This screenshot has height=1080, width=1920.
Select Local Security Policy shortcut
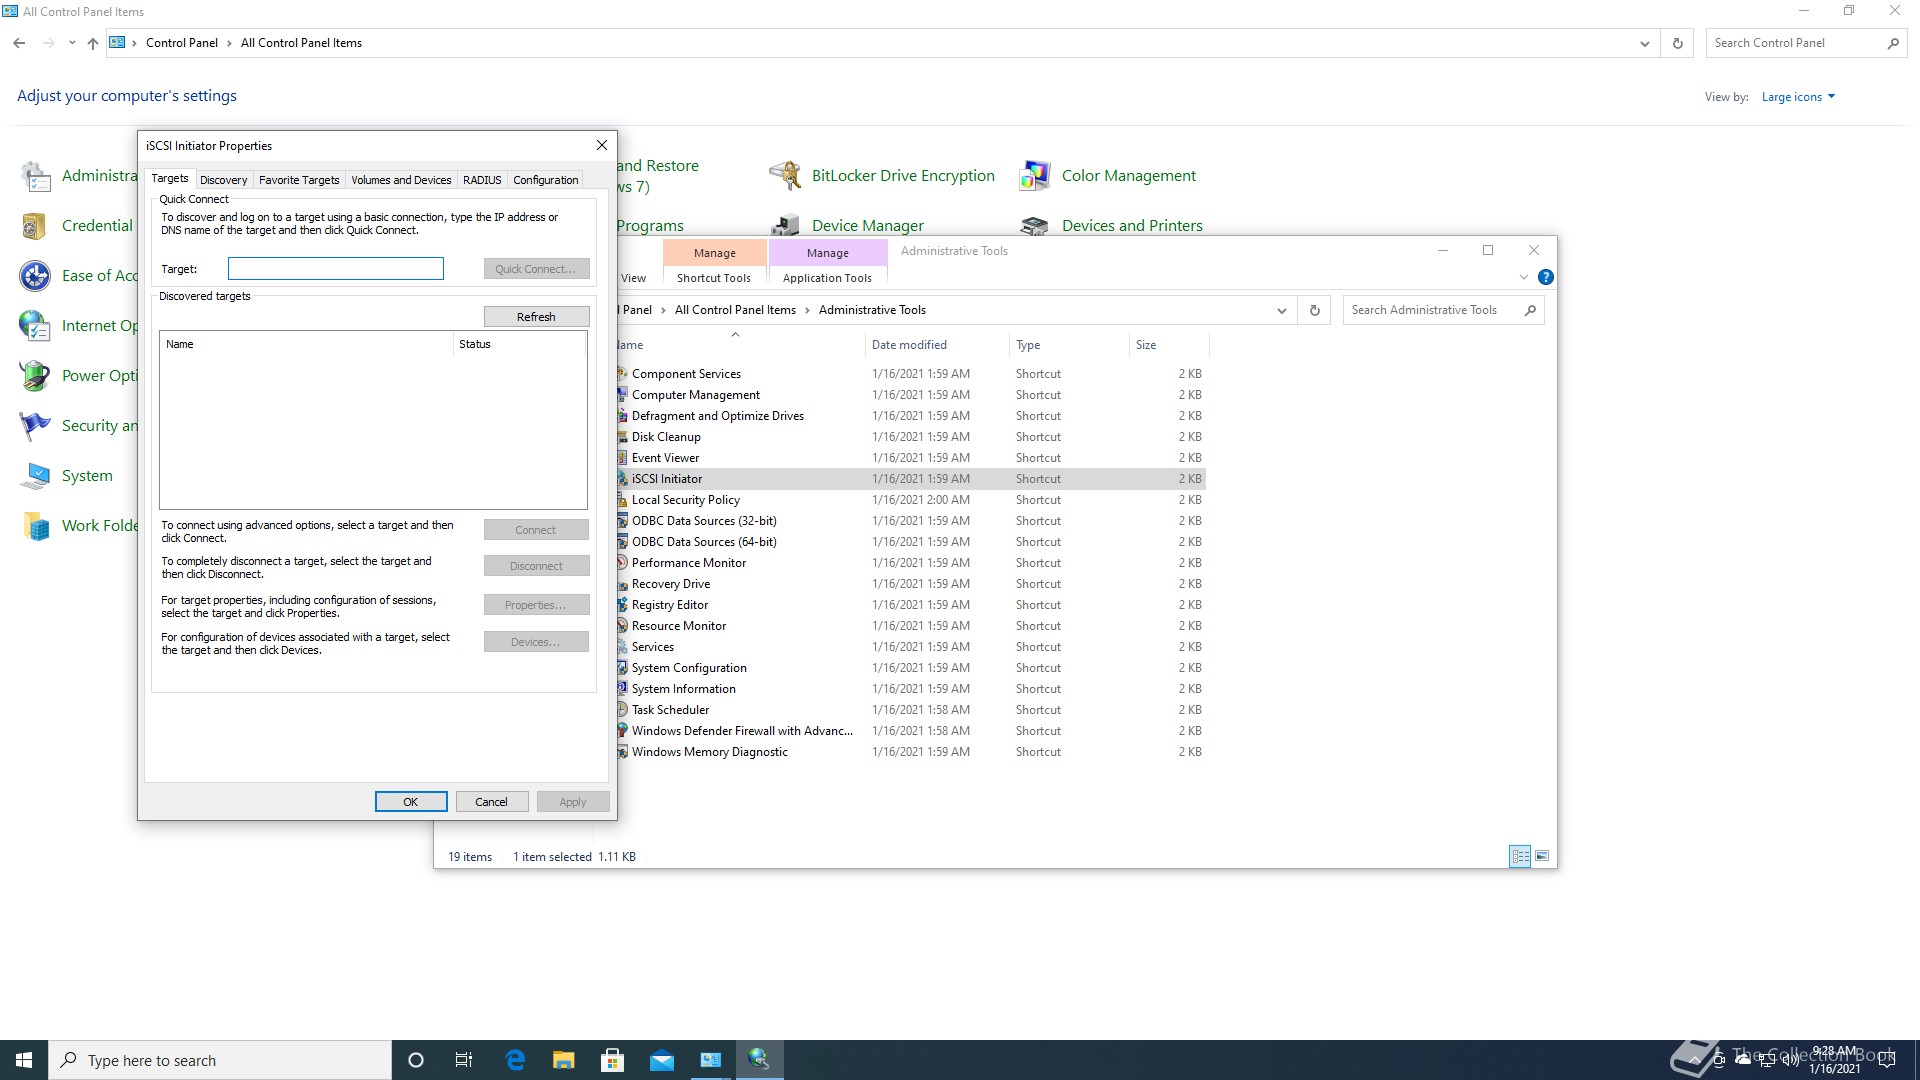(686, 500)
